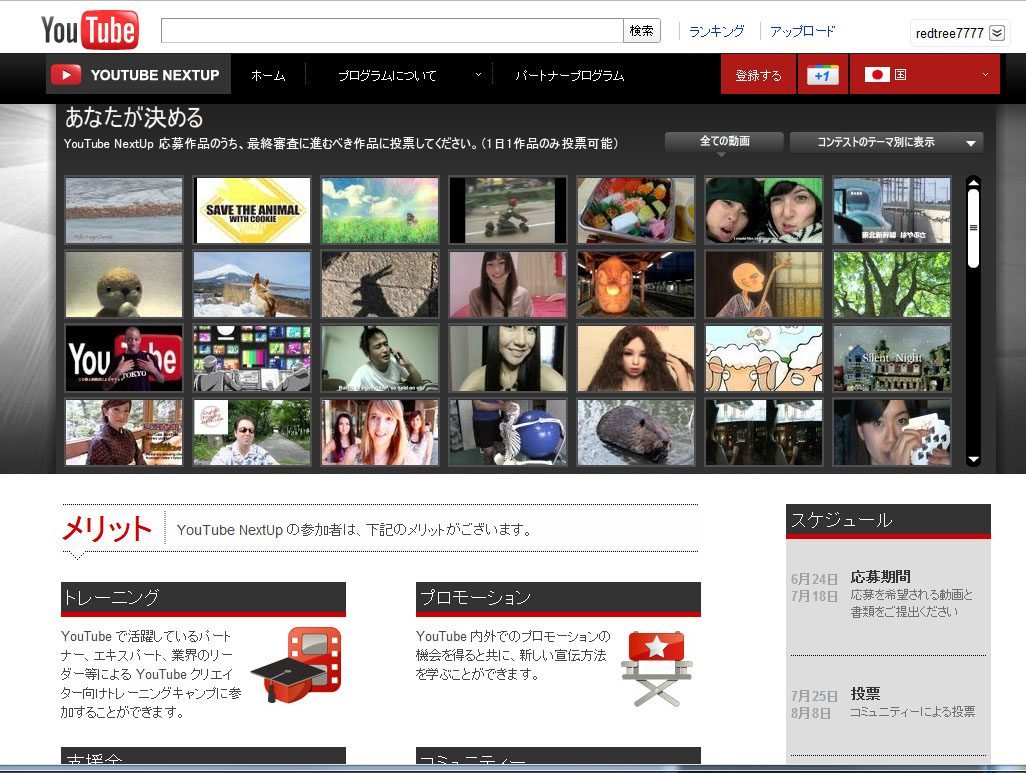Image resolution: width=1026 pixels, height=773 pixels.
Task: Open the motorcycle rider video thumbnail
Action: [508, 210]
